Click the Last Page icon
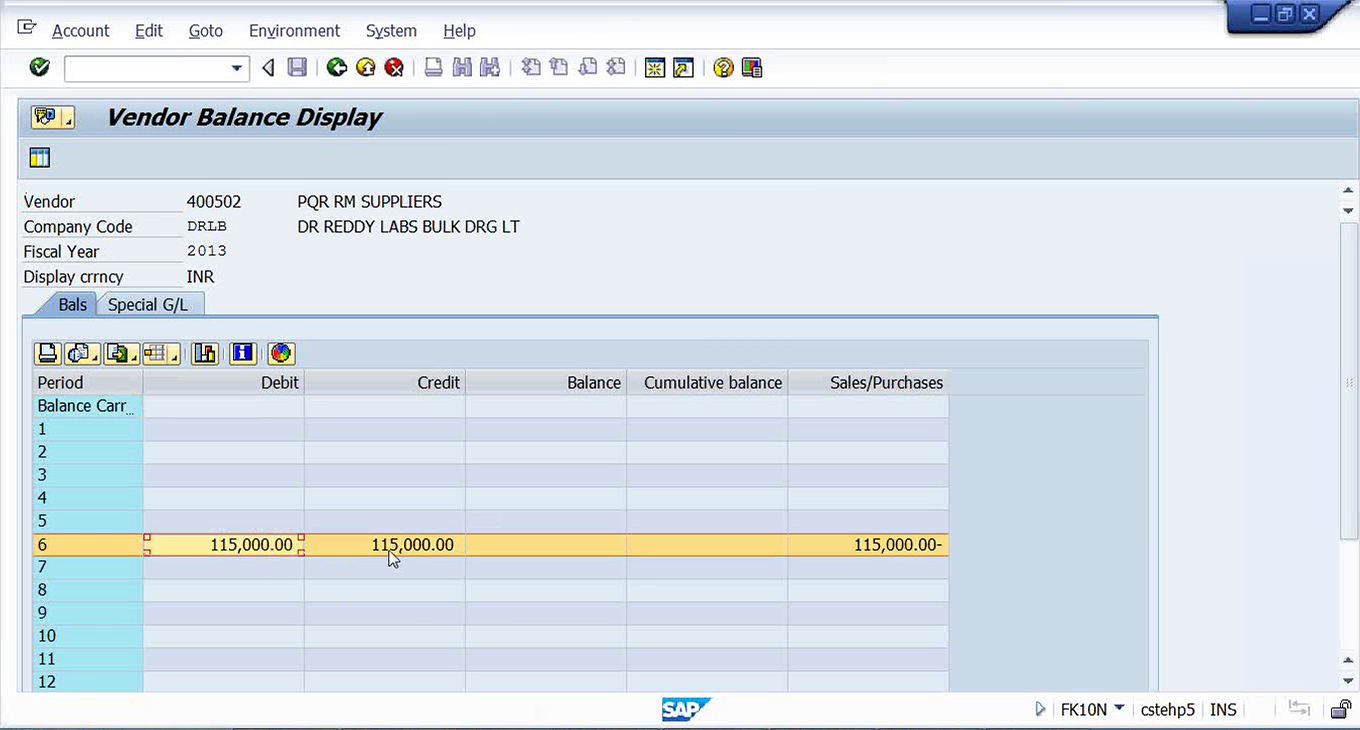This screenshot has height=730, width=1360. tap(617, 68)
